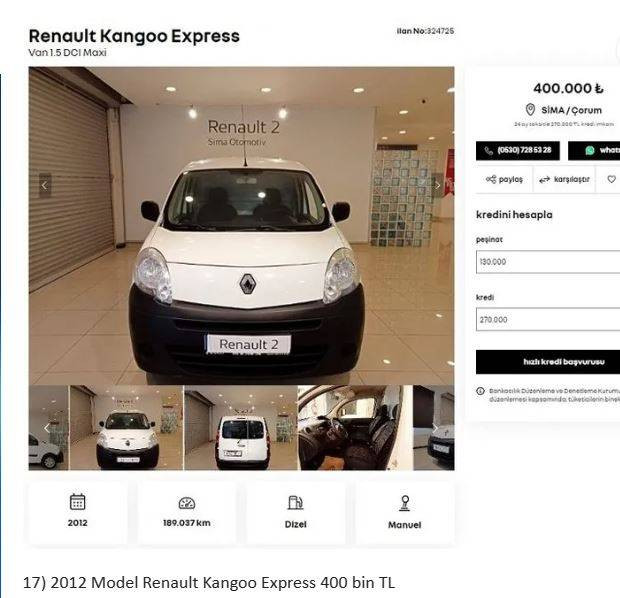The image size is (620, 598).
Task: Select the interior seats thumbnail
Action: tap(355, 428)
